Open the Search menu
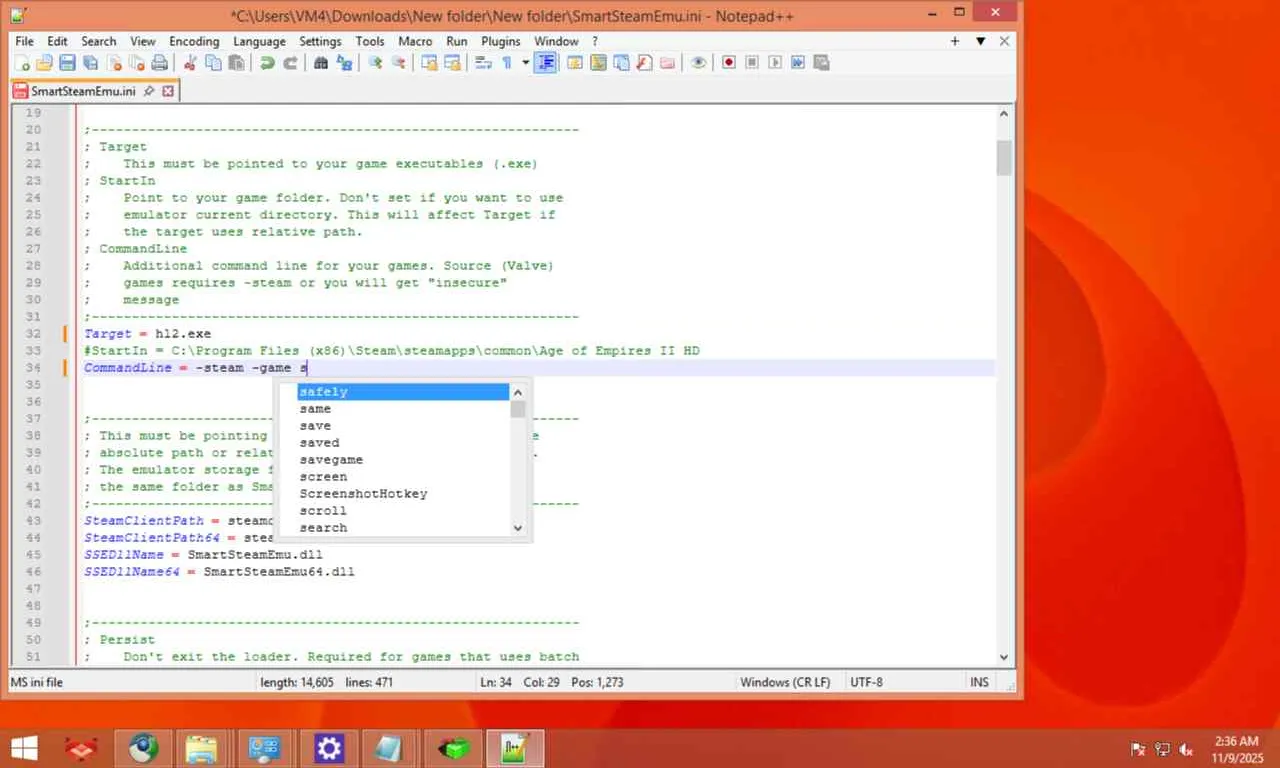 tap(99, 41)
